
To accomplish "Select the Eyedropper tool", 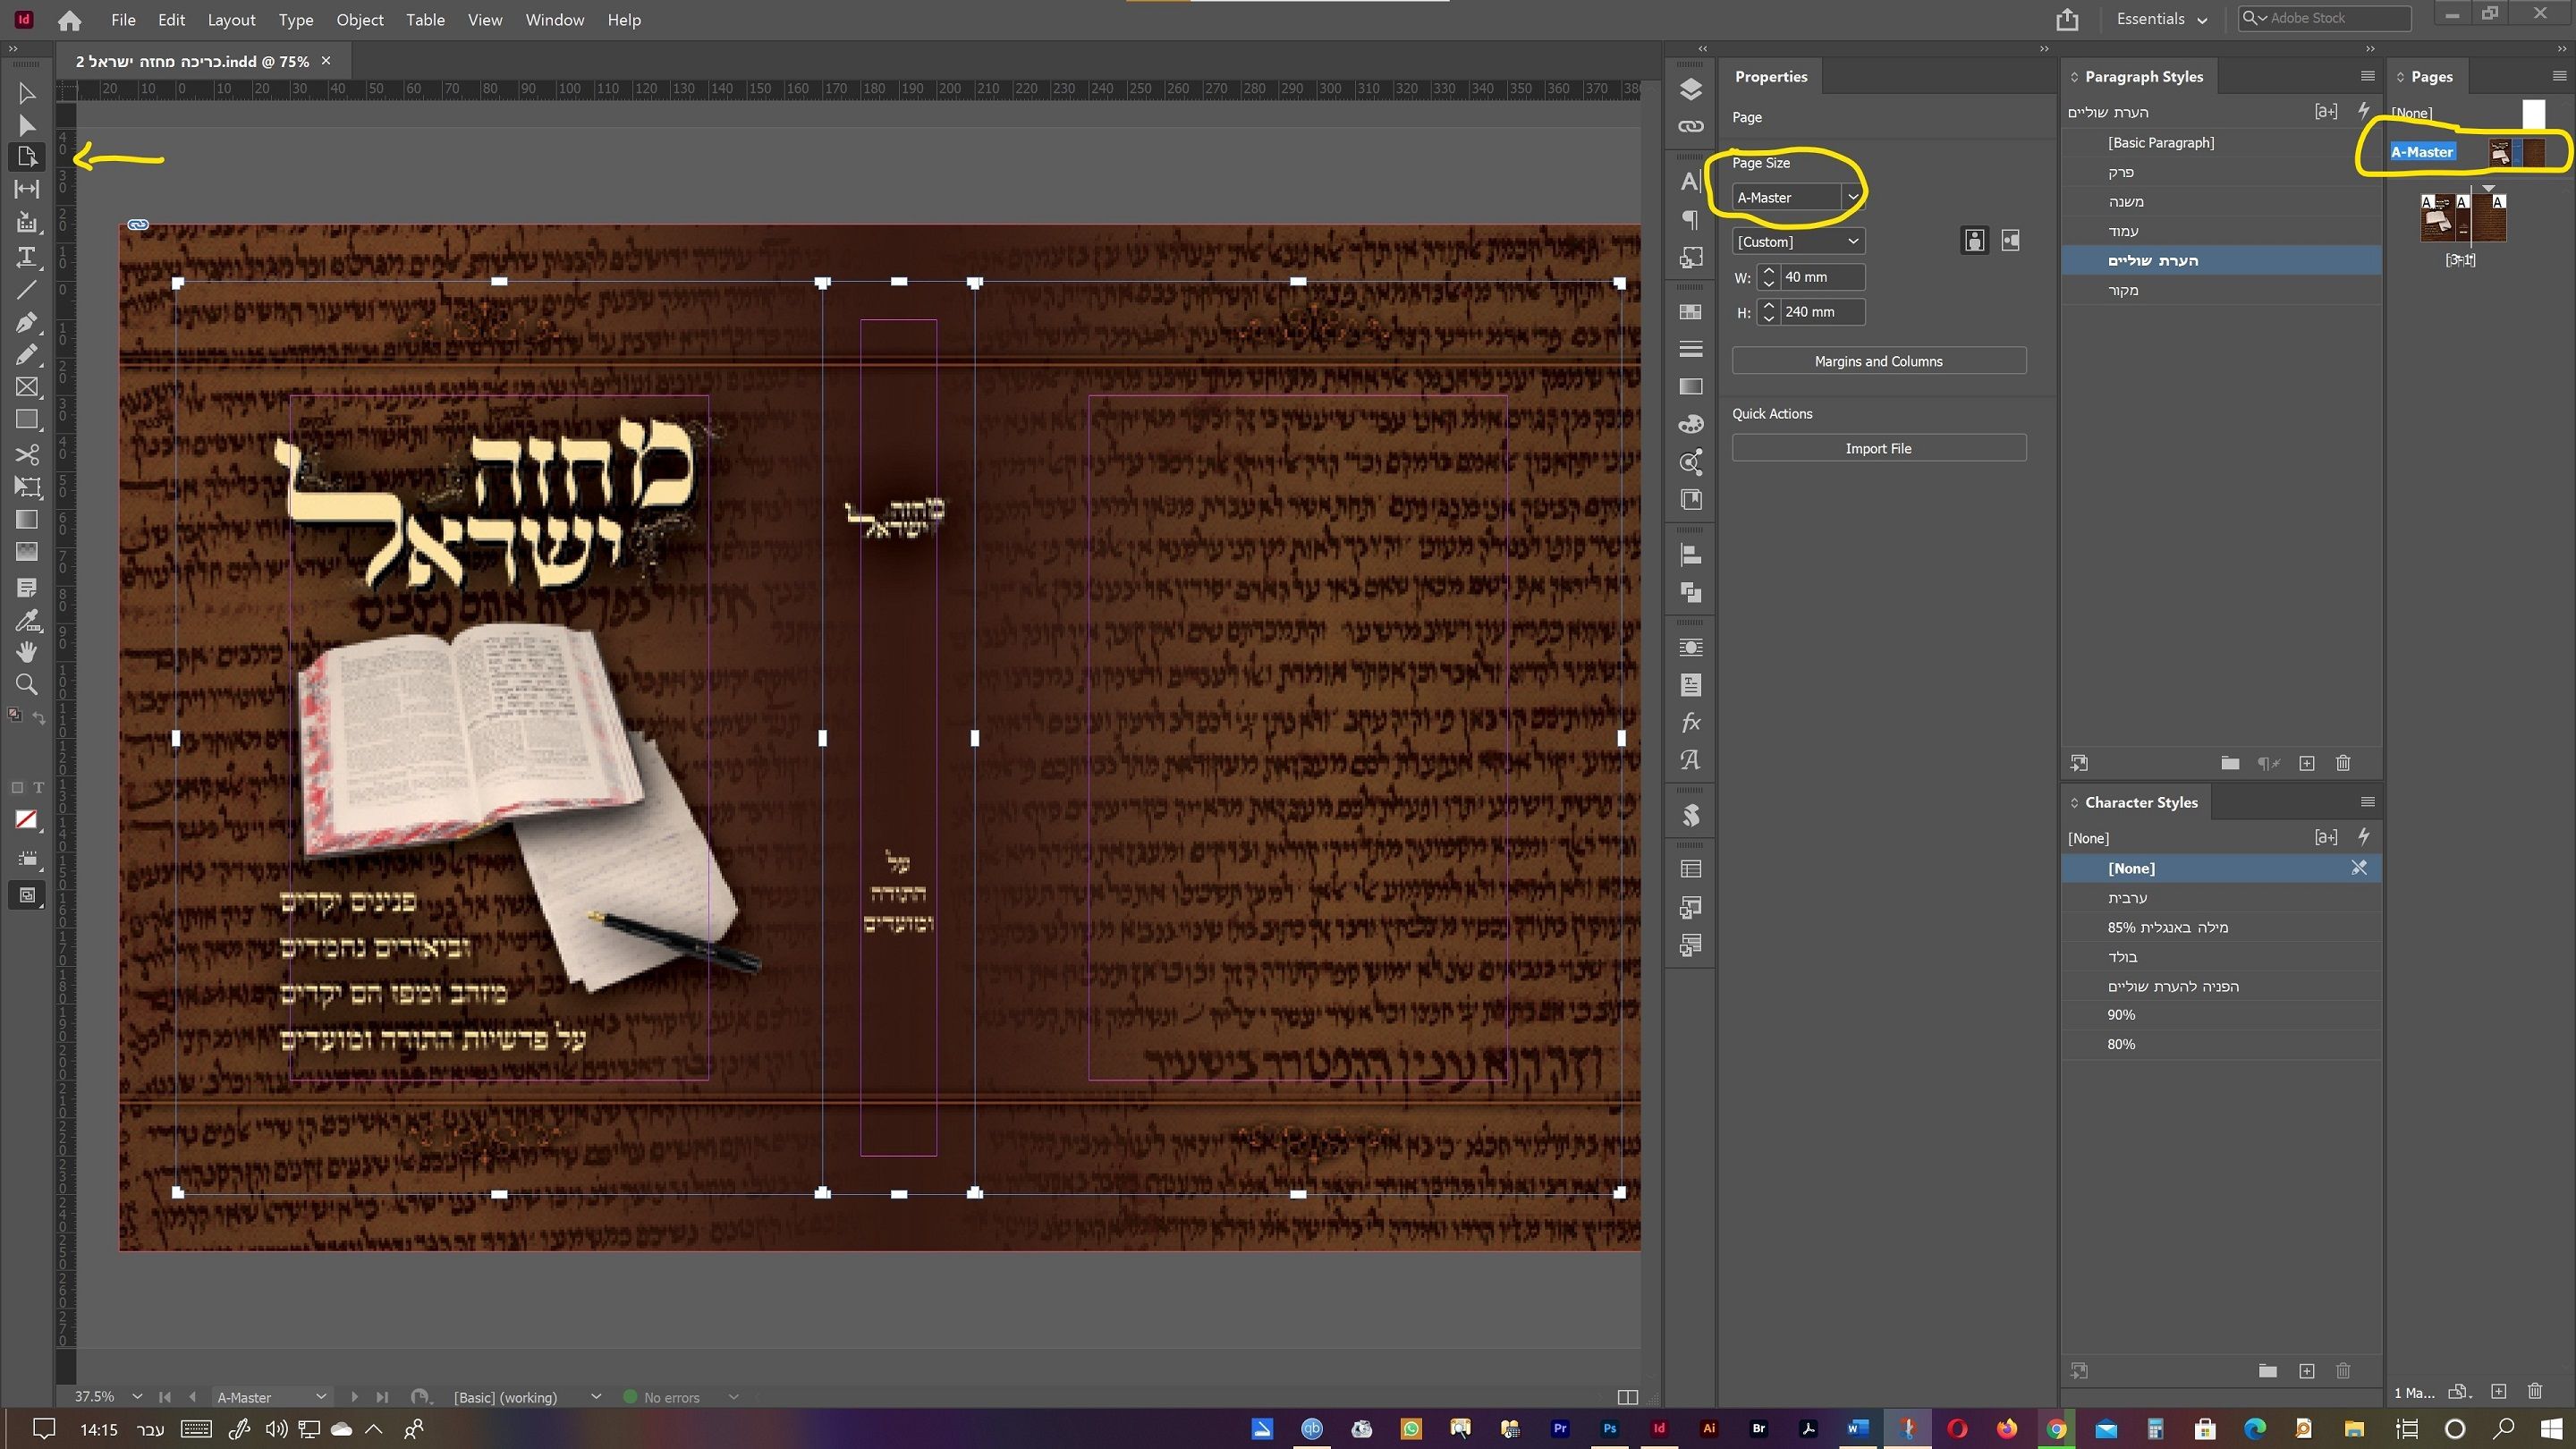I will point(27,620).
